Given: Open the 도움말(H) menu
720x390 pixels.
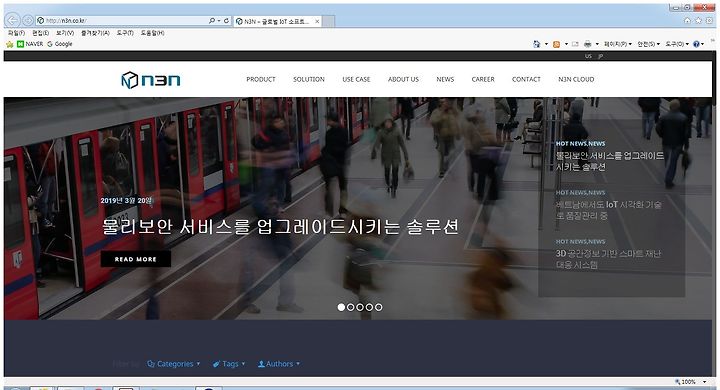Looking at the screenshot, I should pos(152,33).
